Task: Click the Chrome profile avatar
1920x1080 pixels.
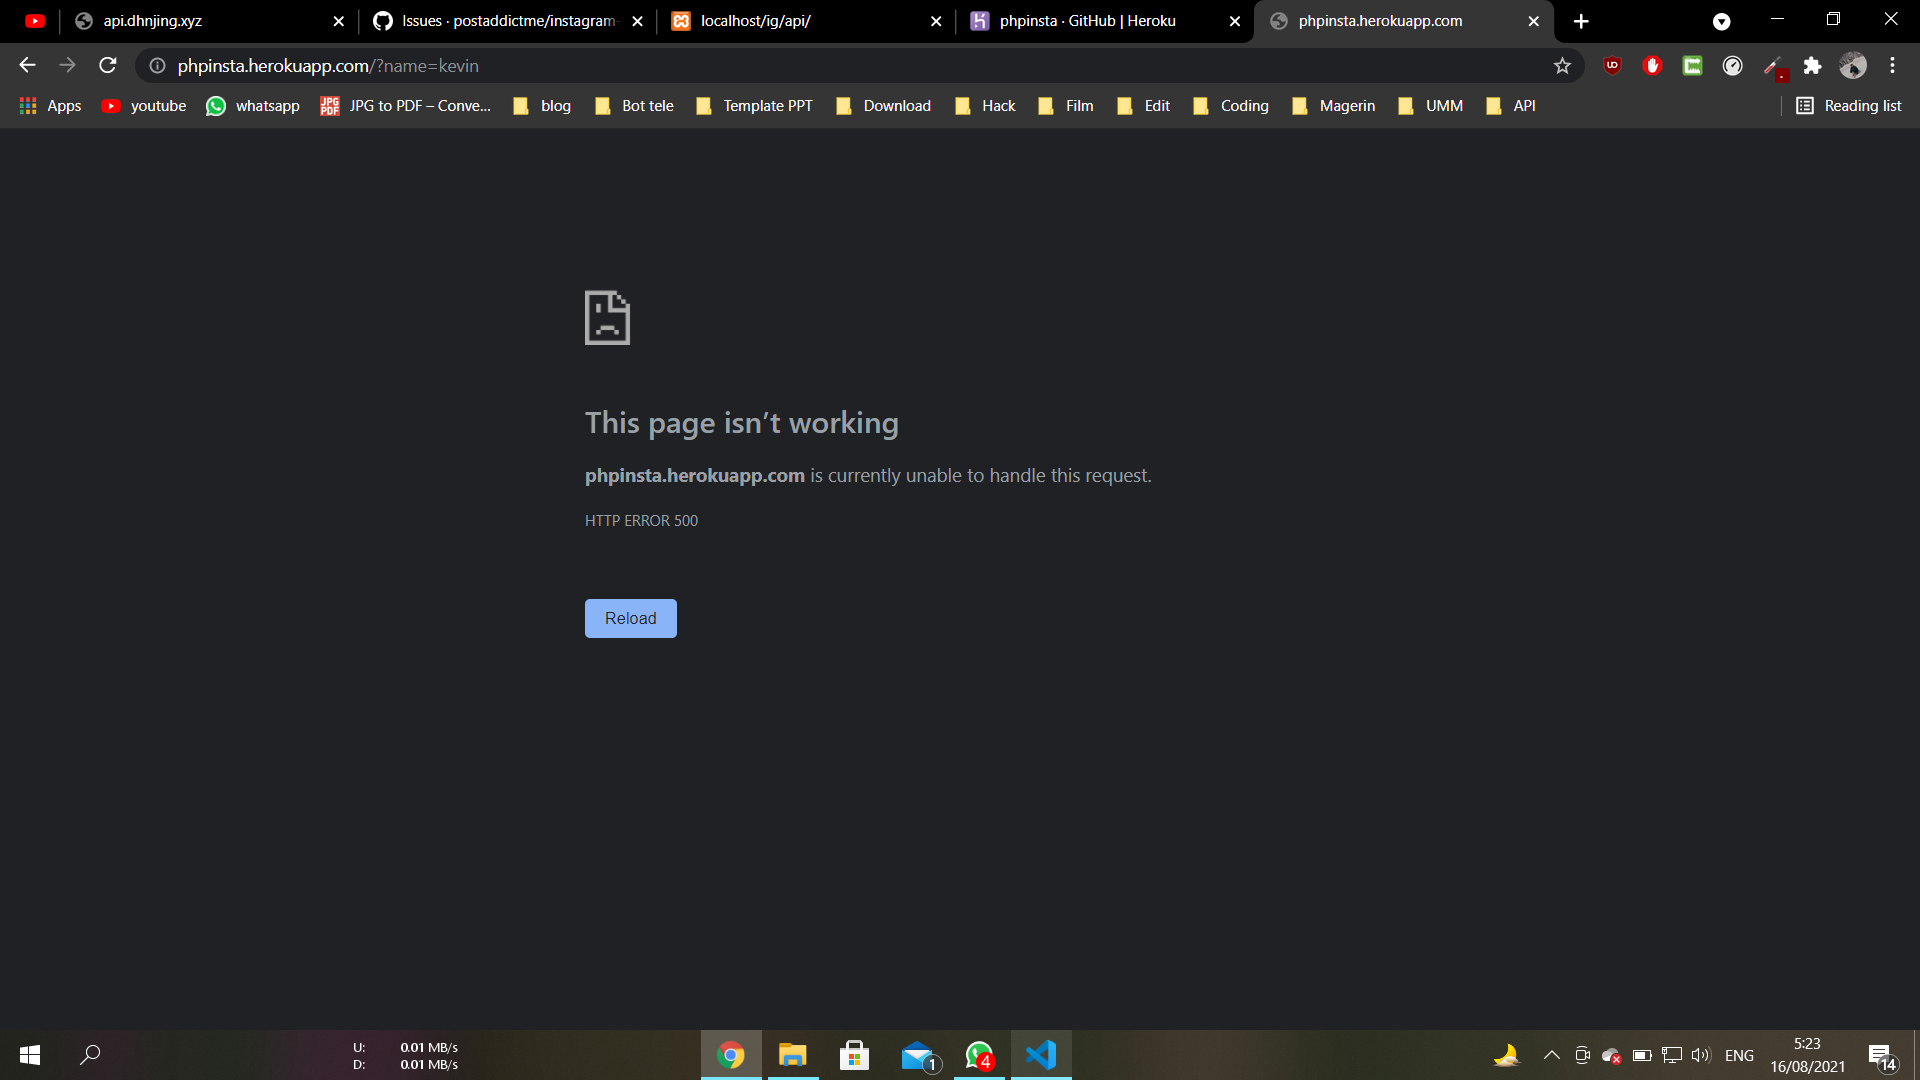Action: (1854, 66)
